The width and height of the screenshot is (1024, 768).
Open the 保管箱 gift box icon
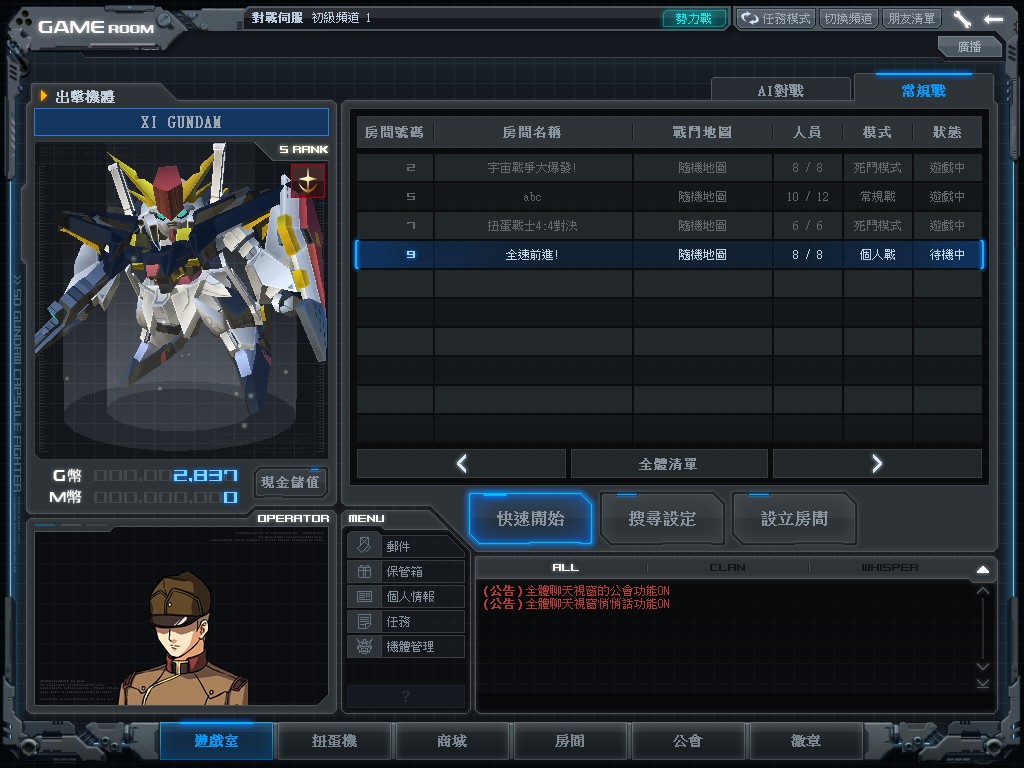(x=364, y=572)
